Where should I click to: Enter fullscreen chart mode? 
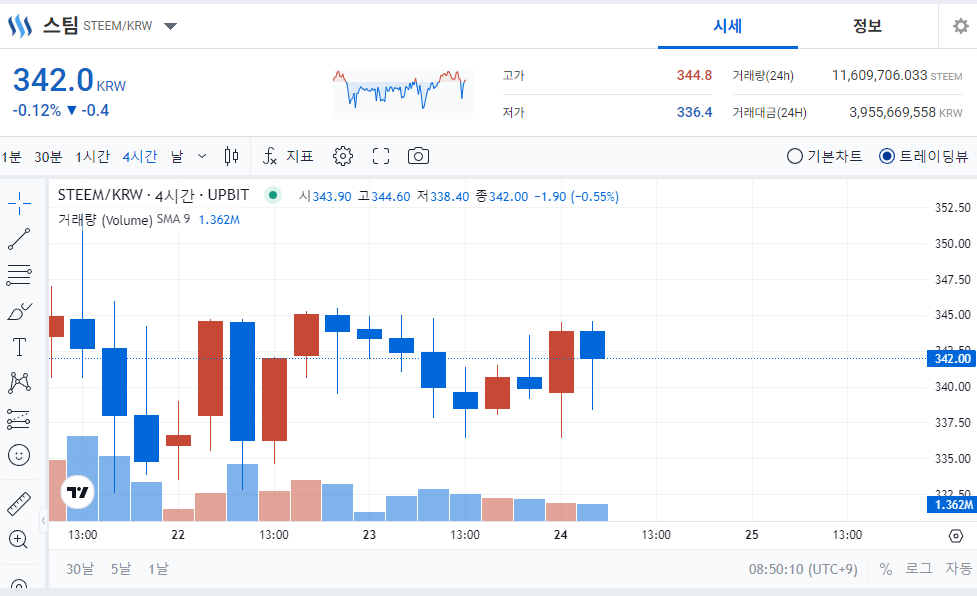coord(381,156)
